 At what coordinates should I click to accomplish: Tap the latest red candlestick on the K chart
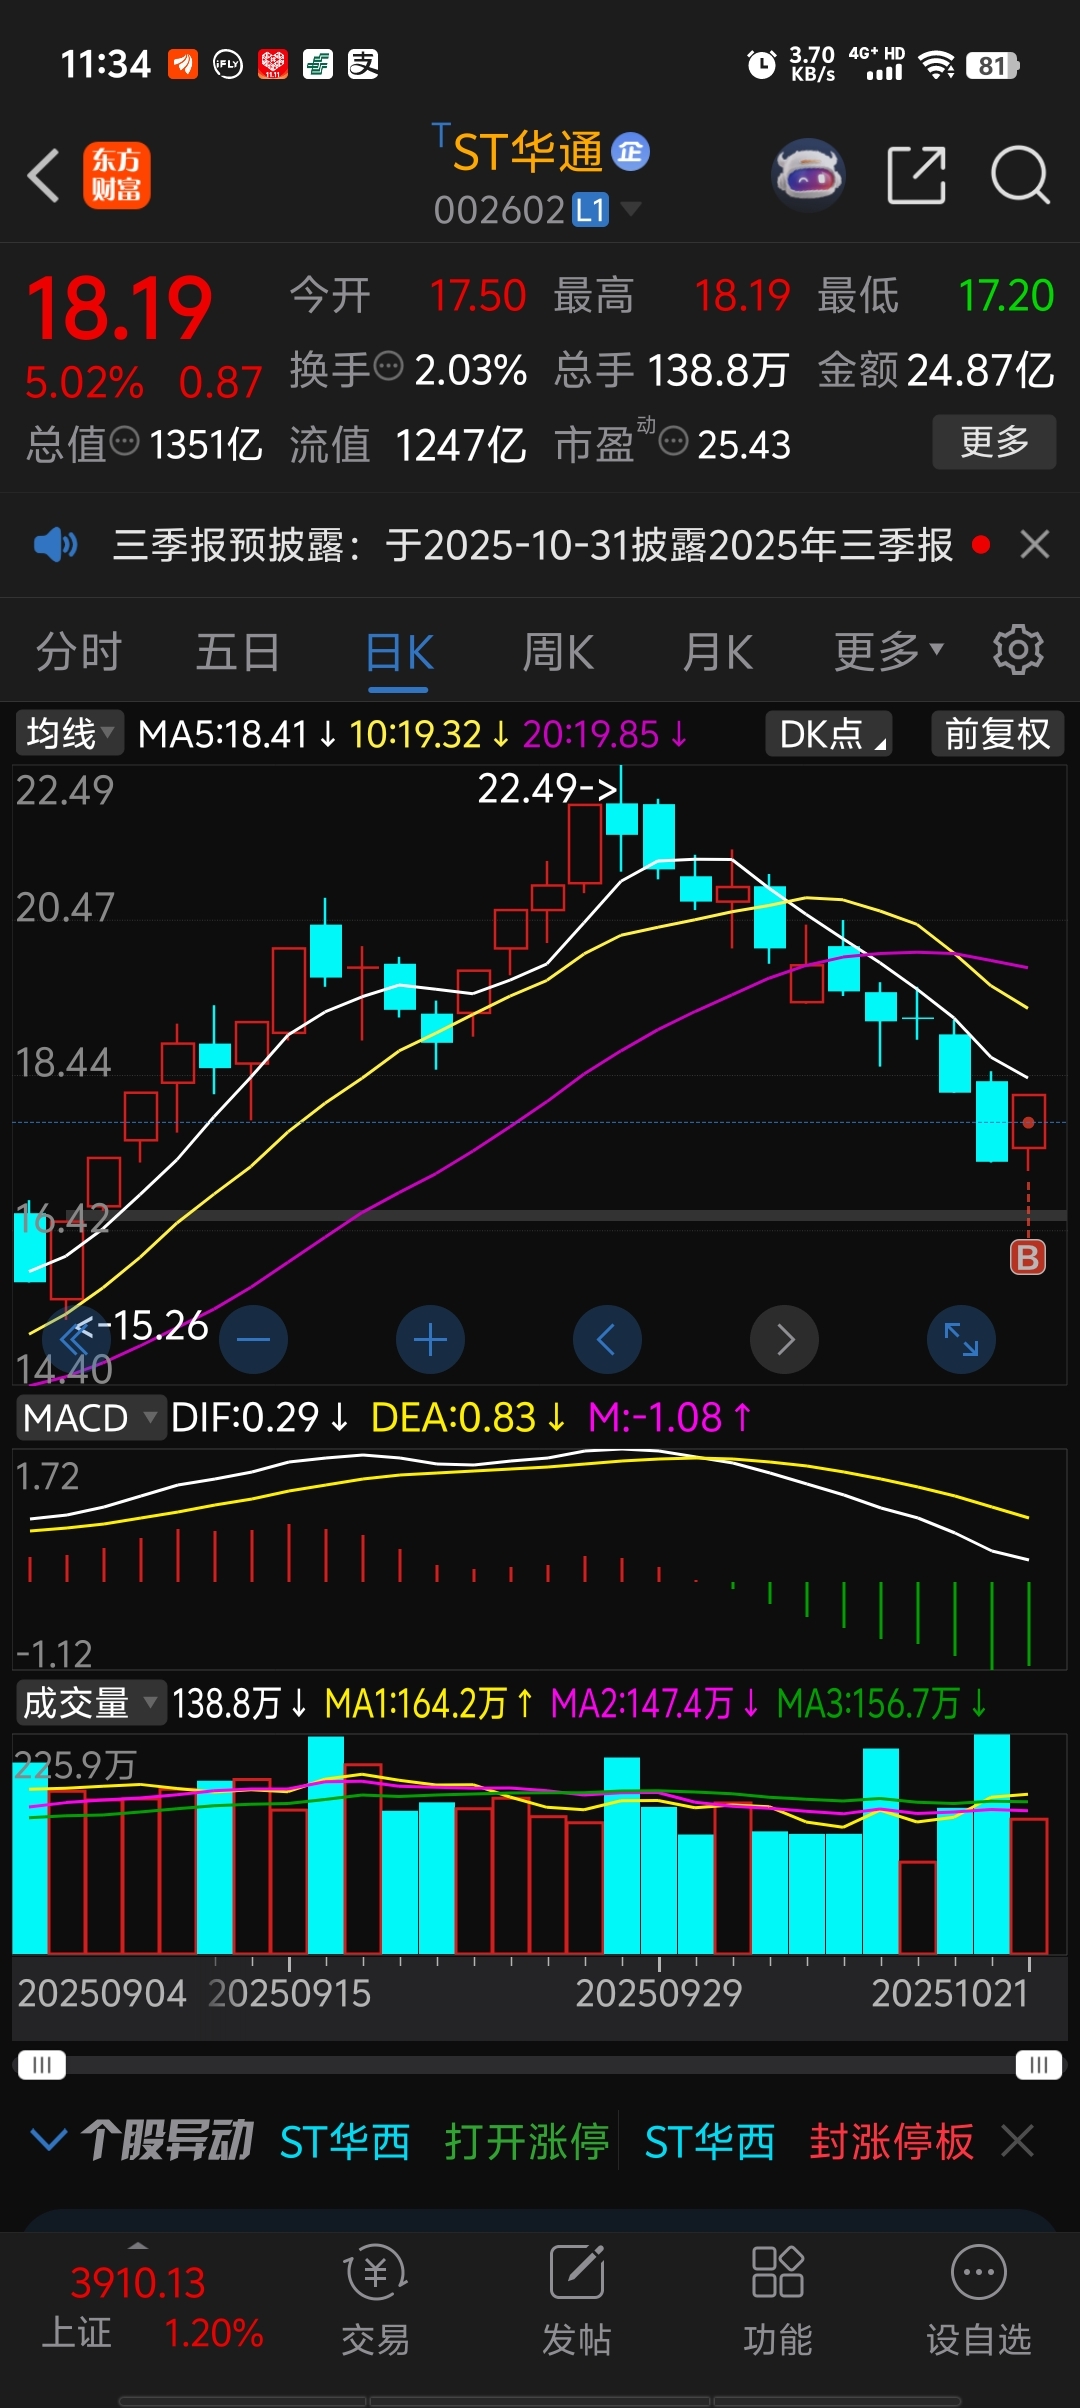click(x=1028, y=1121)
